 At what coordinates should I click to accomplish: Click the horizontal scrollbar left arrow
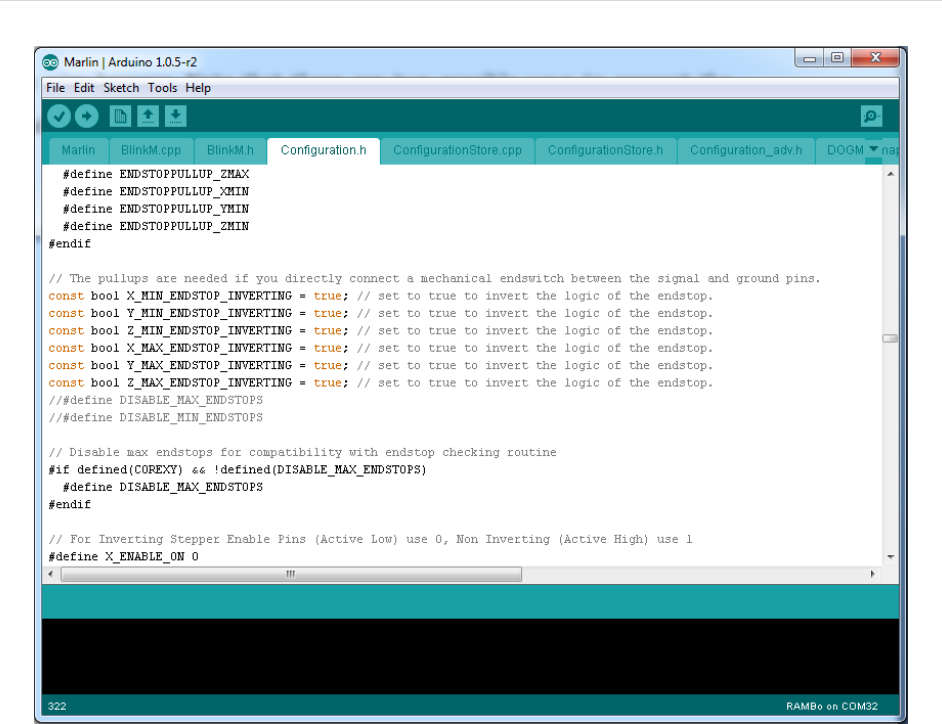(50, 574)
